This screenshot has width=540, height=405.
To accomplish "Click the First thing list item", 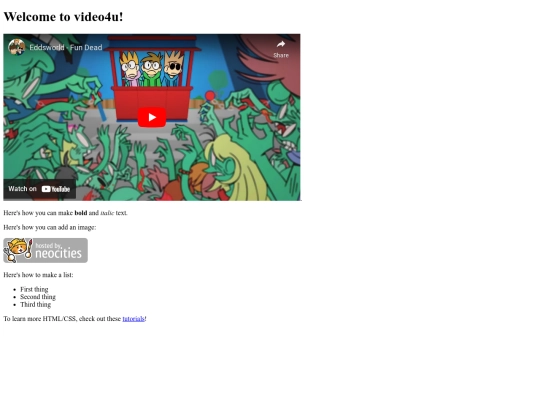I will click(x=34, y=289).
